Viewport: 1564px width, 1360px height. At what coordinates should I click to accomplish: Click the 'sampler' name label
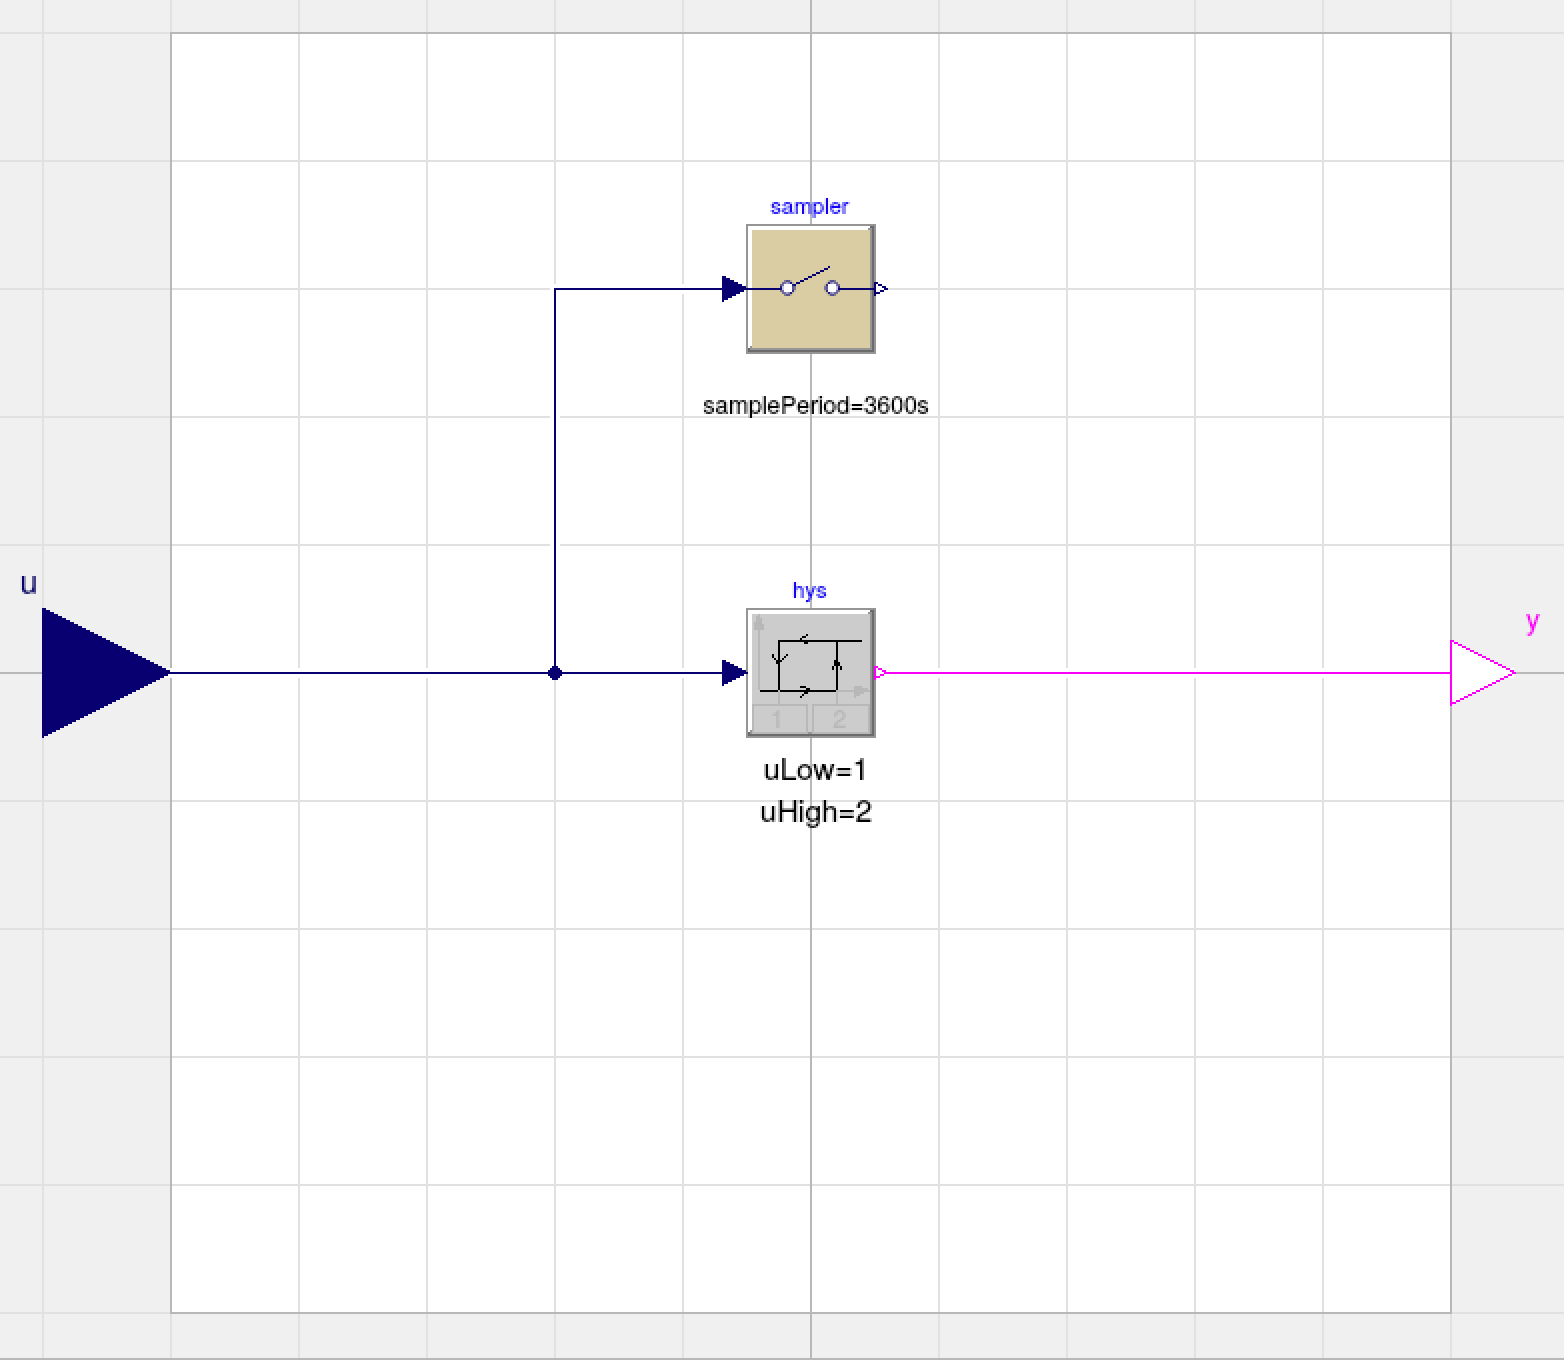pyautogui.click(x=809, y=207)
